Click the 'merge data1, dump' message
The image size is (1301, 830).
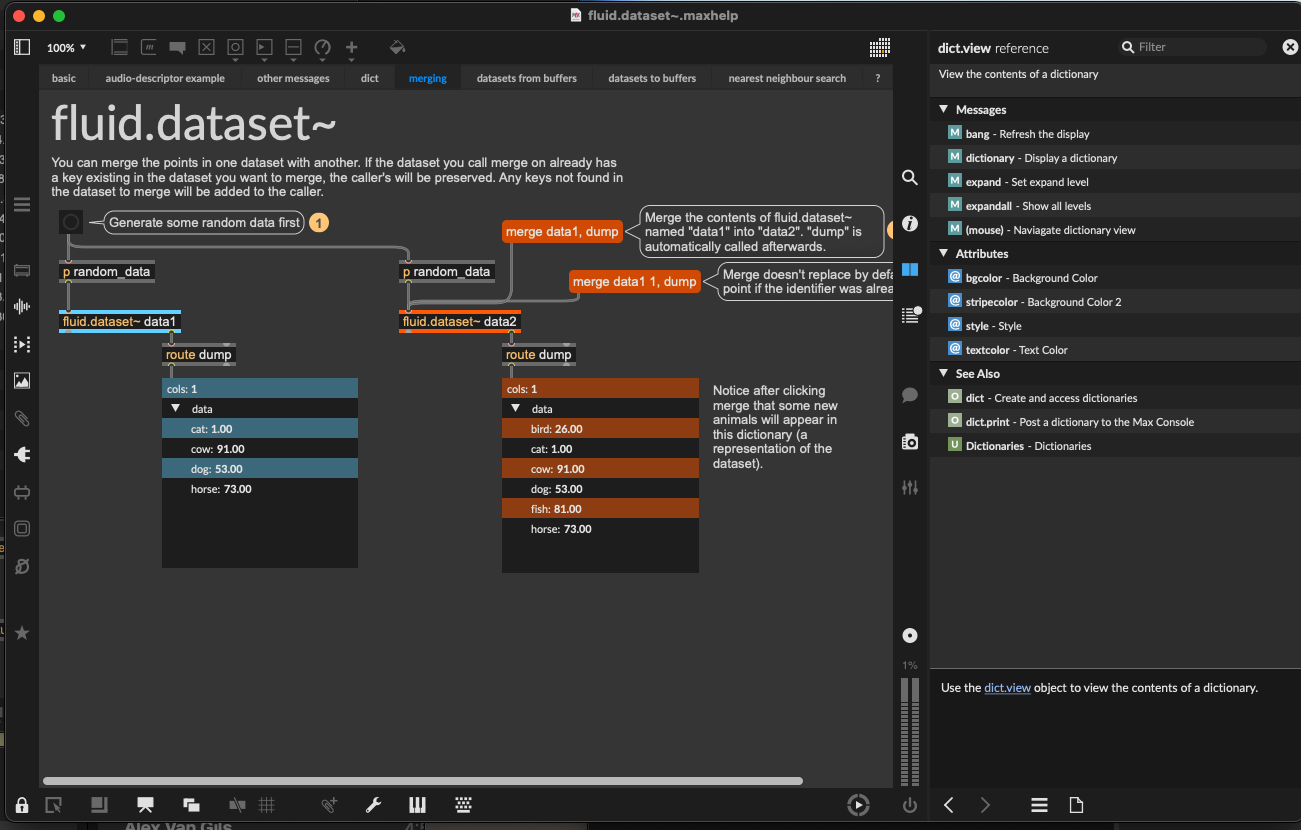(x=562, y=232)
